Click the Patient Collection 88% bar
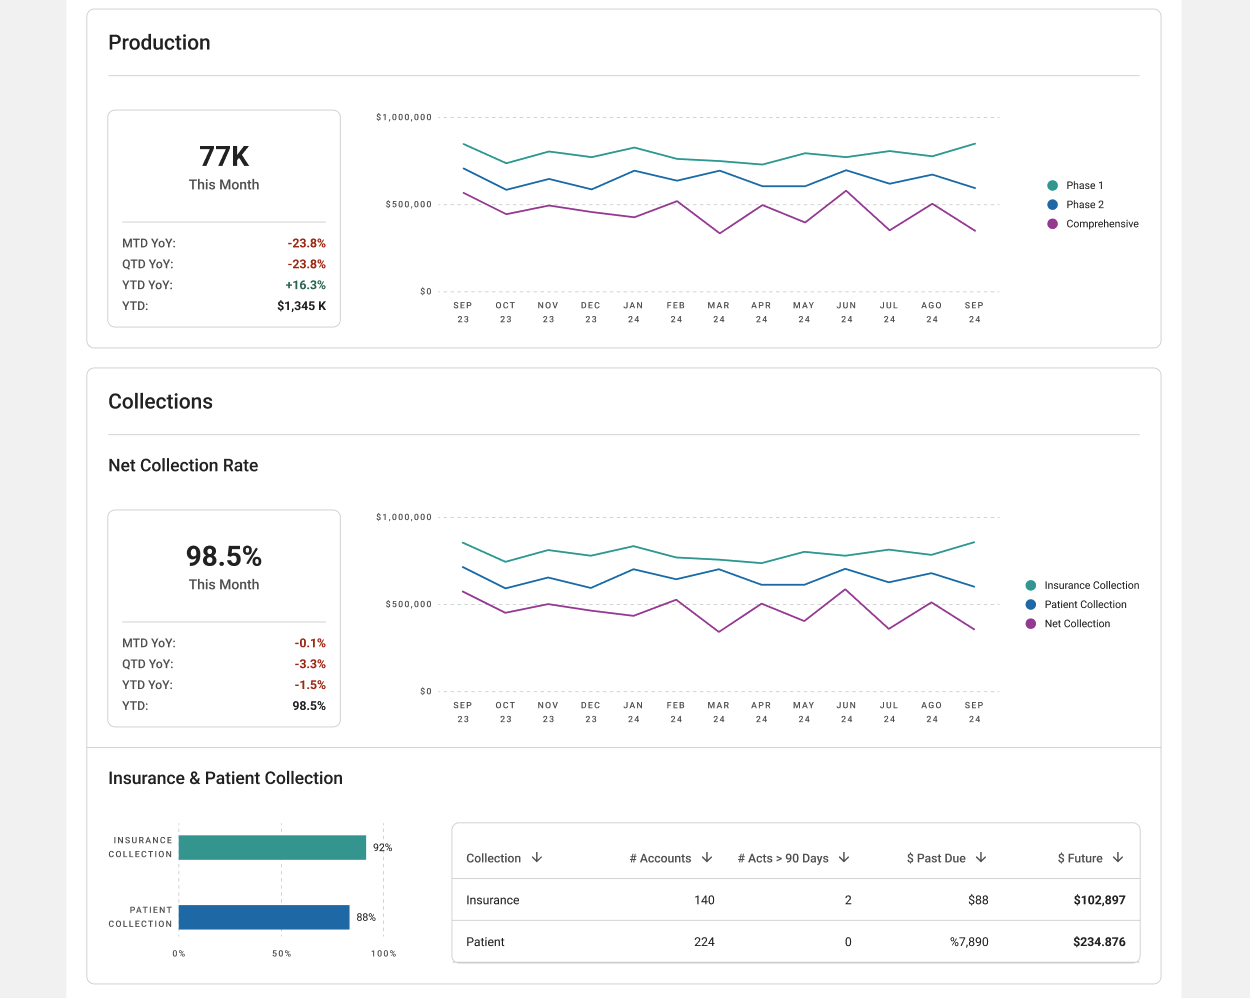This screenshot has width=1250, height=998. click(264, 917)
